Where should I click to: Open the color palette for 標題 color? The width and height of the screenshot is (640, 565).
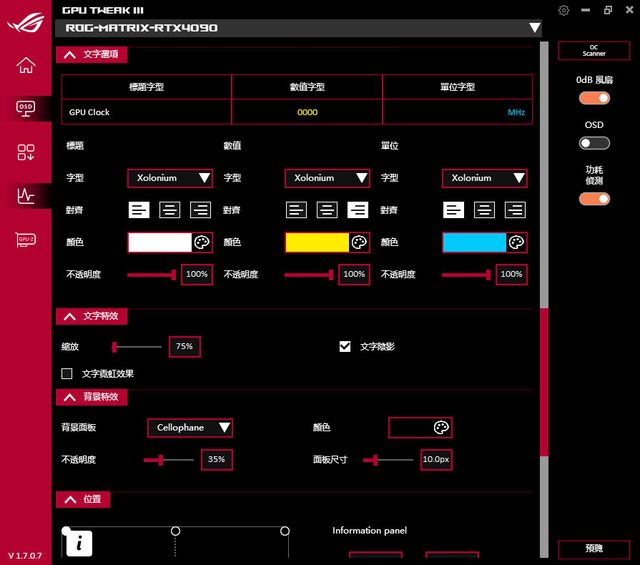pyautogui.click(x=201, y=242)
